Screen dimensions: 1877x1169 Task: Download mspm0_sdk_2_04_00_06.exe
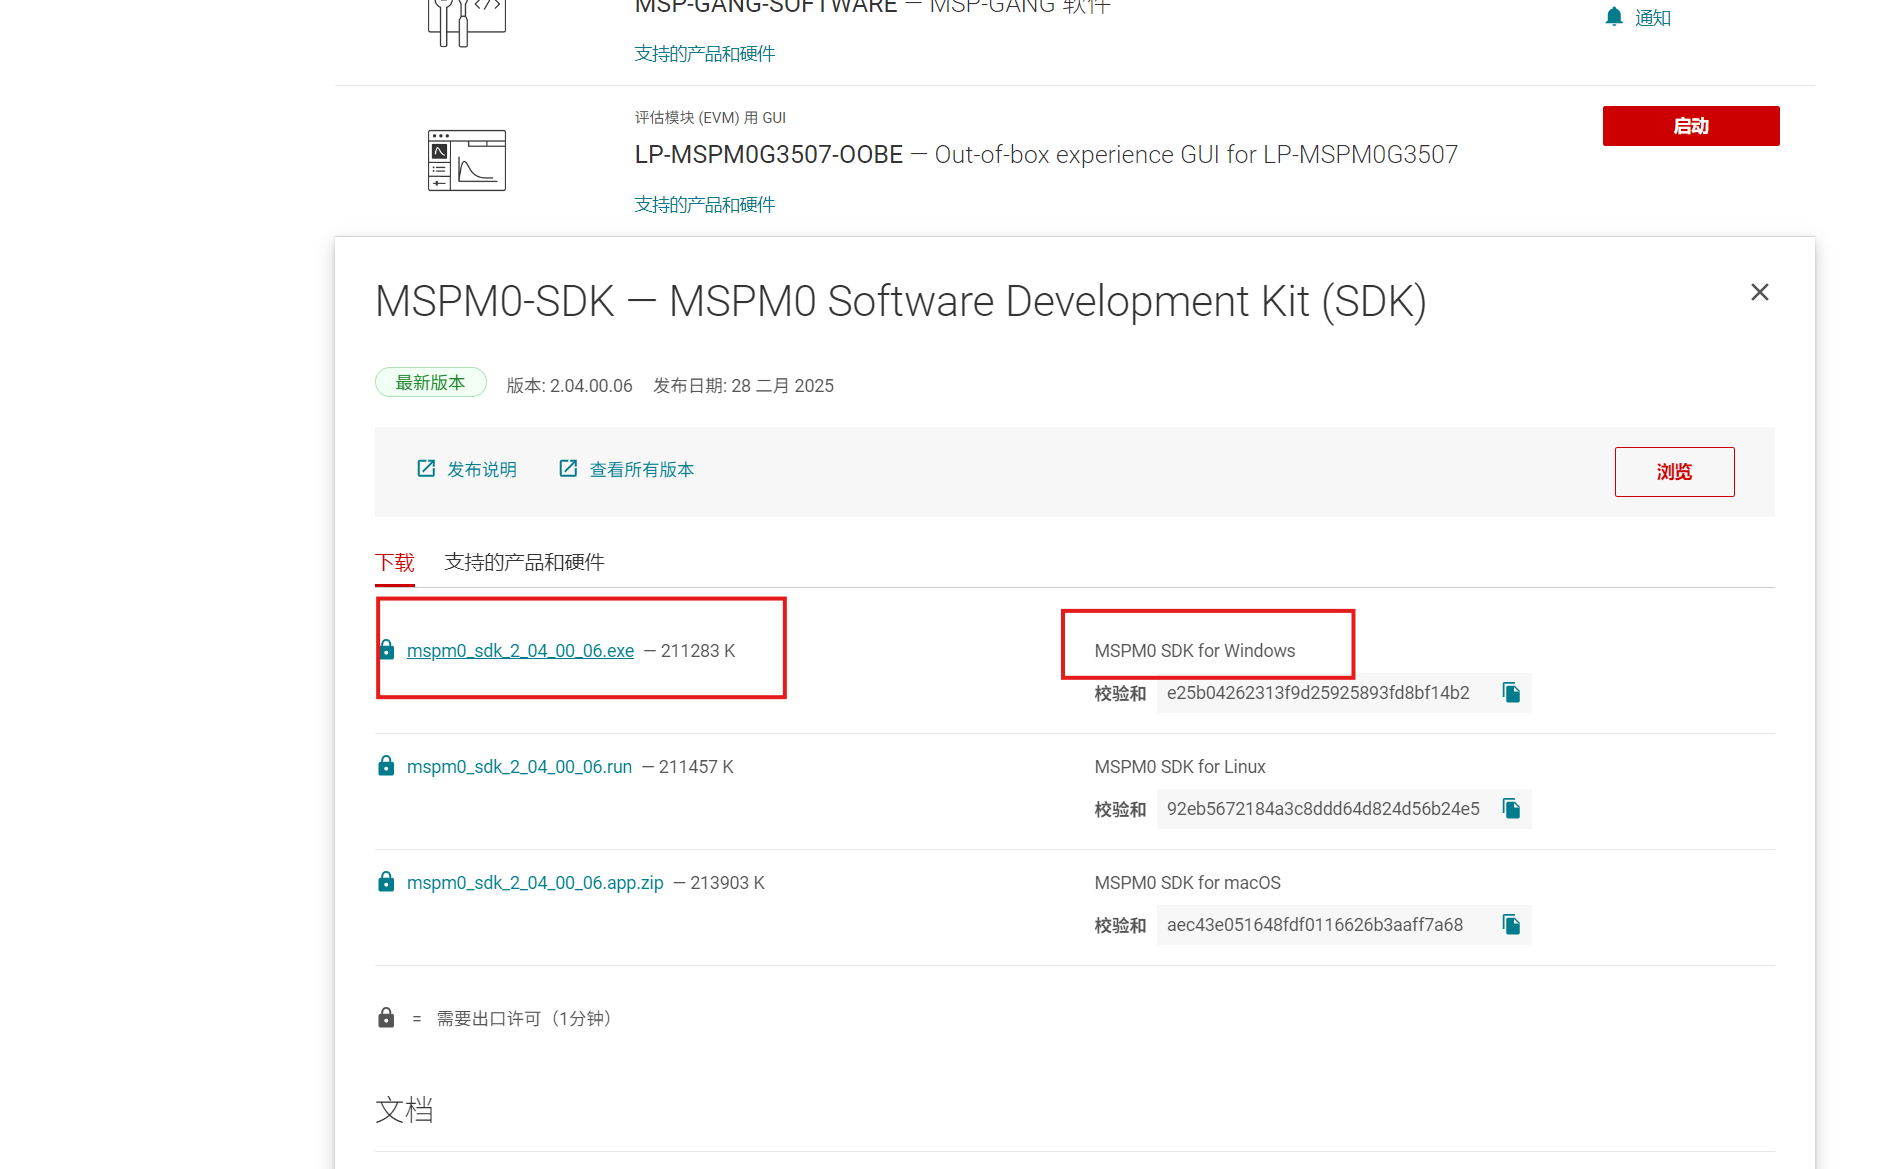pyautogui.click(x=520, y=651)
